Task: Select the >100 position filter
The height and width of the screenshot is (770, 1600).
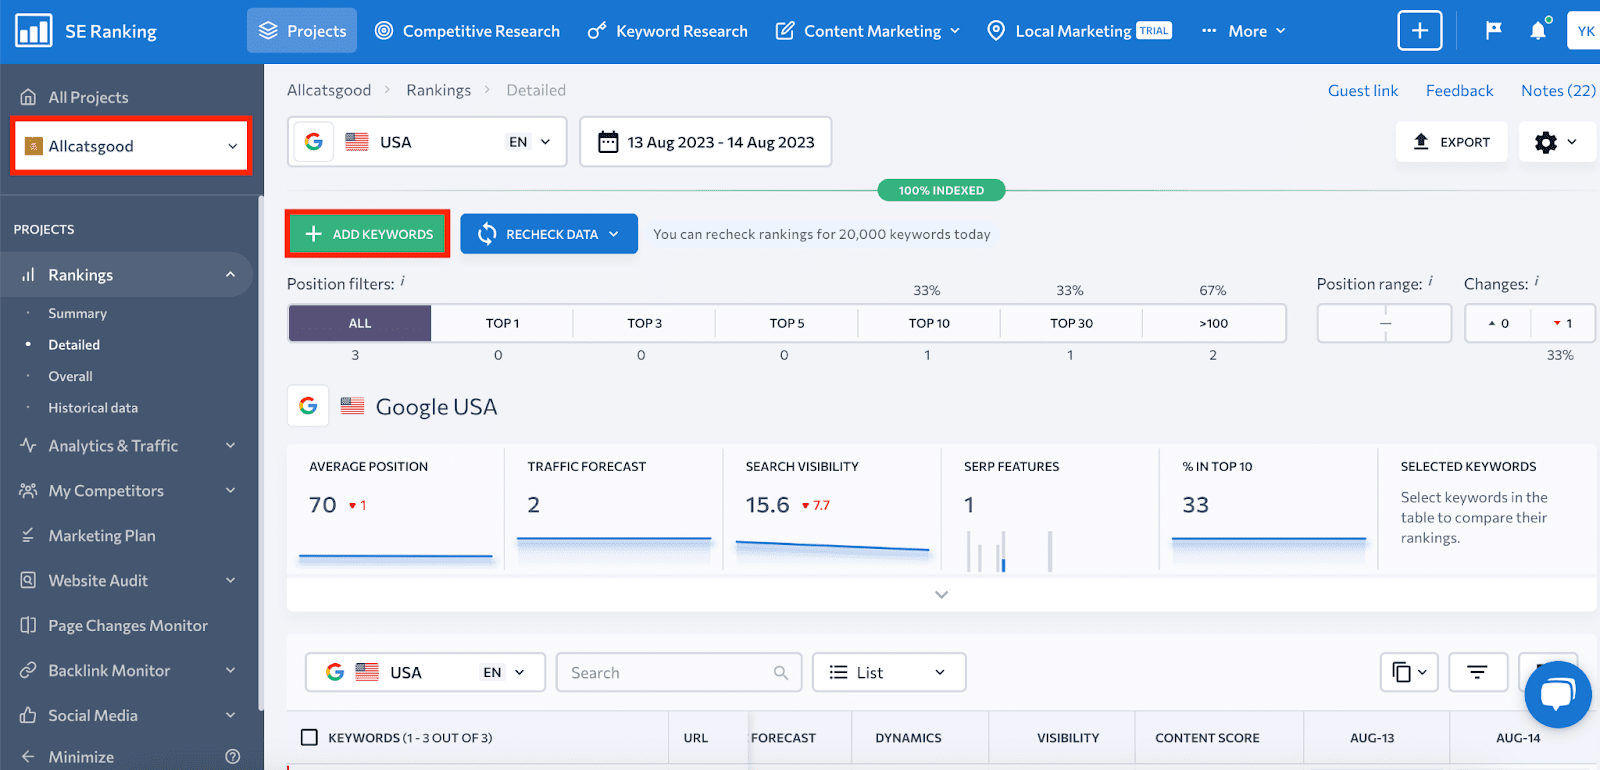Action: [x=1214, y=323]
